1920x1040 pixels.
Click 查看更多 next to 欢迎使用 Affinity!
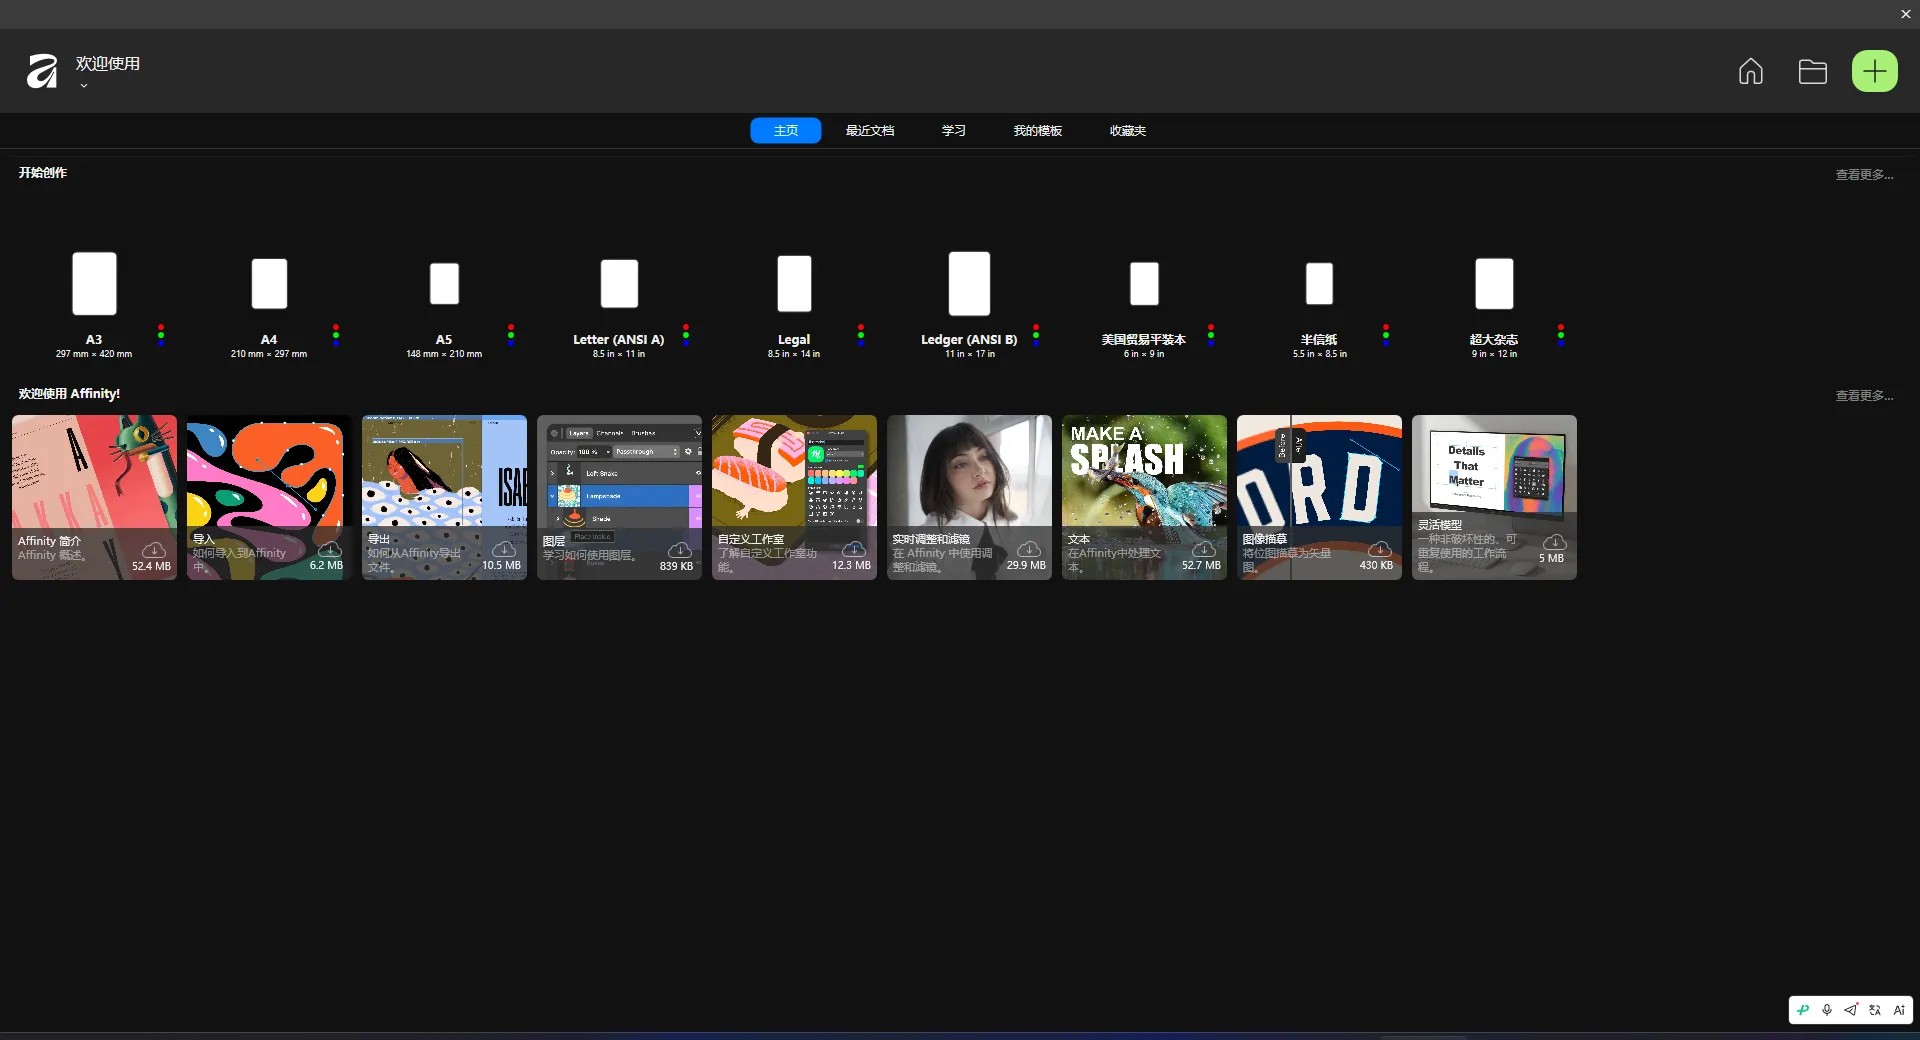coord(1864,395)
